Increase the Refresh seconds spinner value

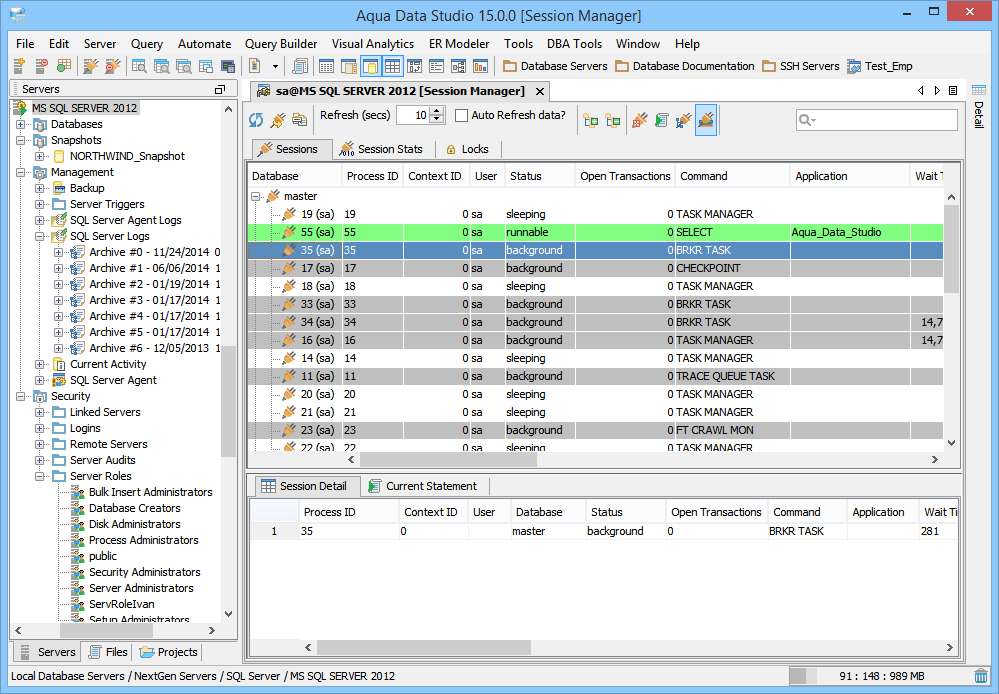pyautogui.click(x=436, y=111)
